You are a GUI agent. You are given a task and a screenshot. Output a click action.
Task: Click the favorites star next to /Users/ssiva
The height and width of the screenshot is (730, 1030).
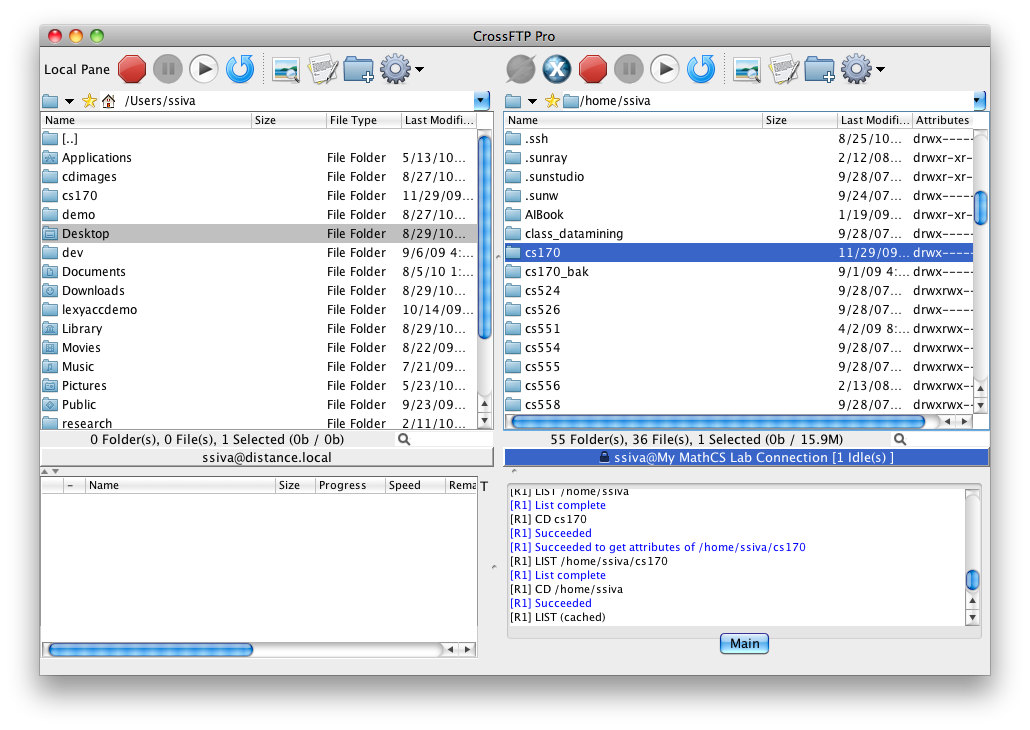pyautogui.click(x=89, y=101)
